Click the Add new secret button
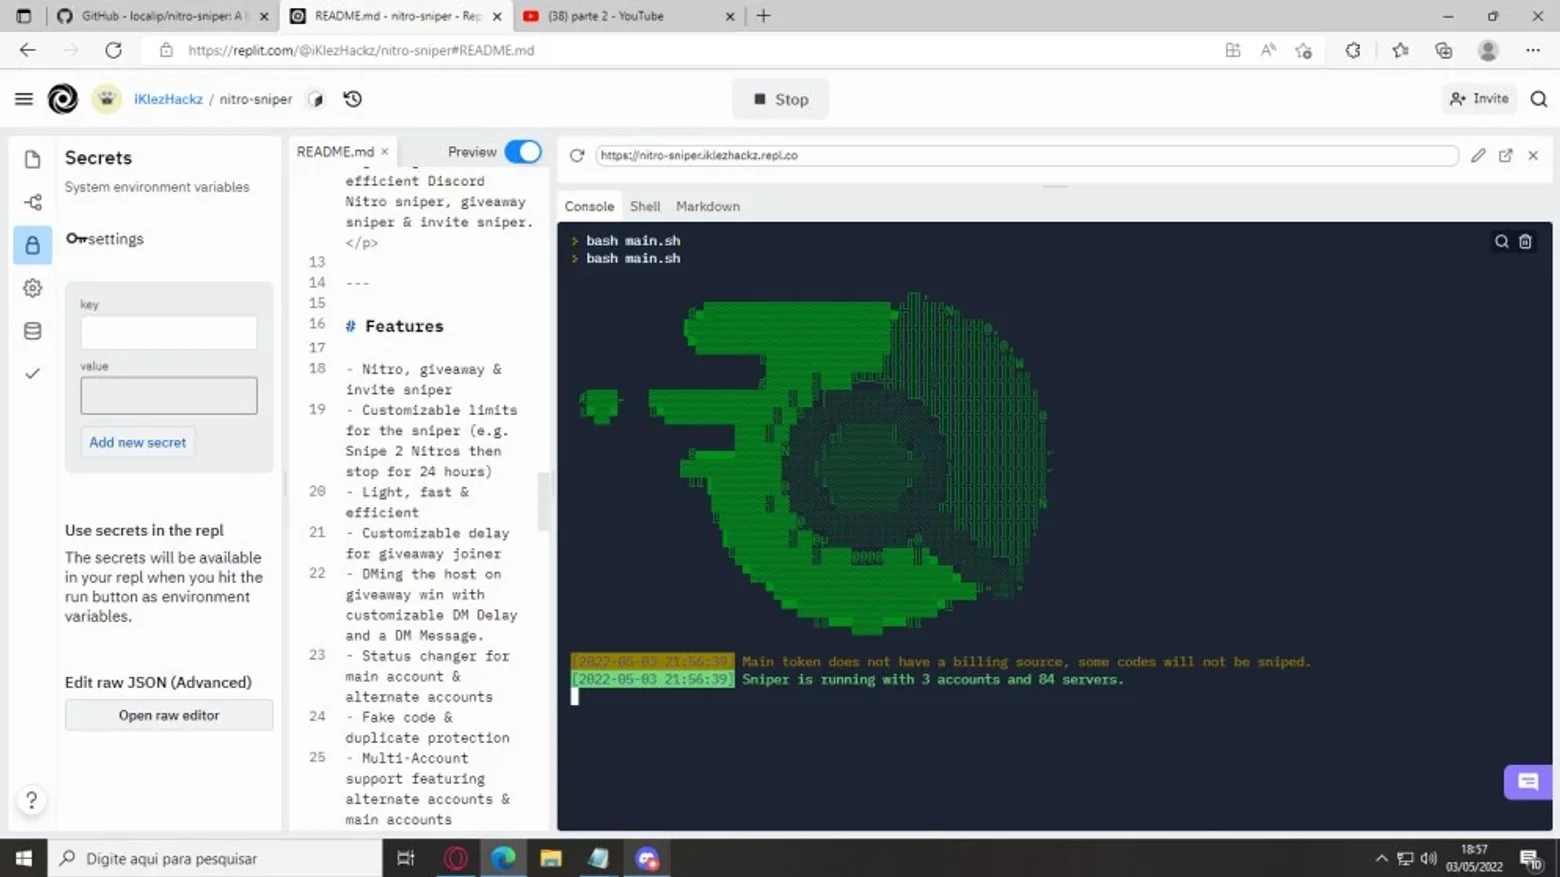Viewport: 1560px width, 877px height. (137, 442)
